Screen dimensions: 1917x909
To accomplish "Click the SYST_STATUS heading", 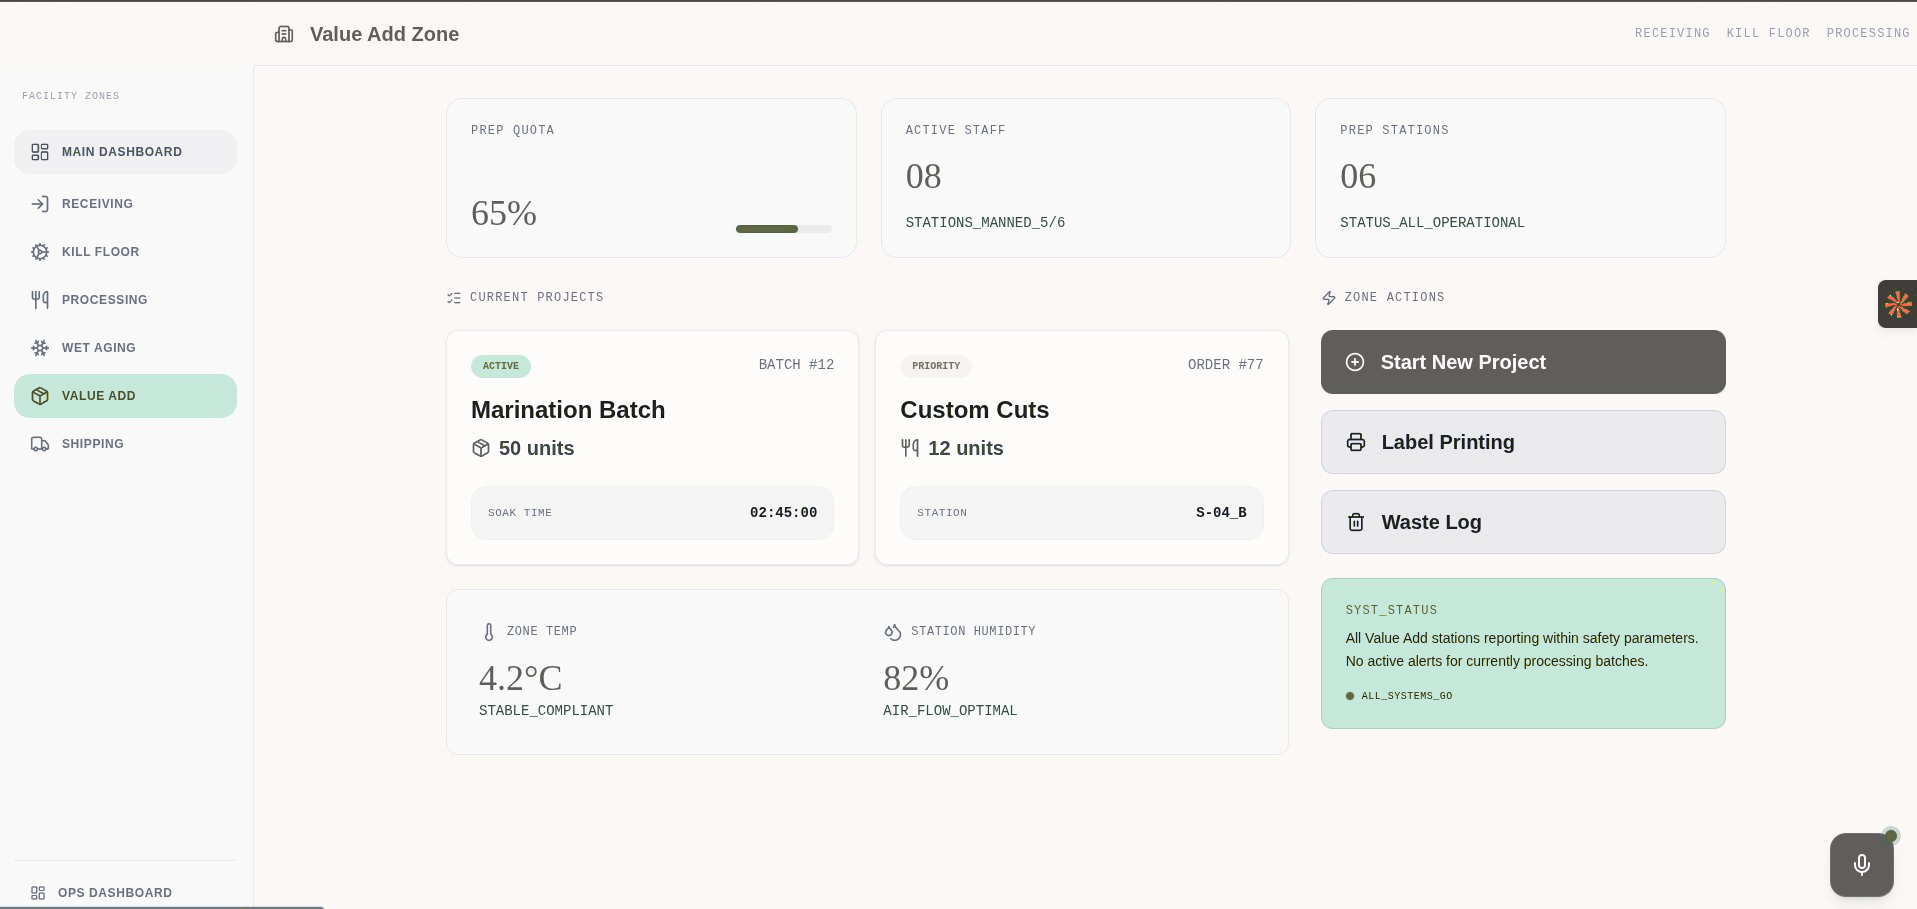I will (1391, 610).
